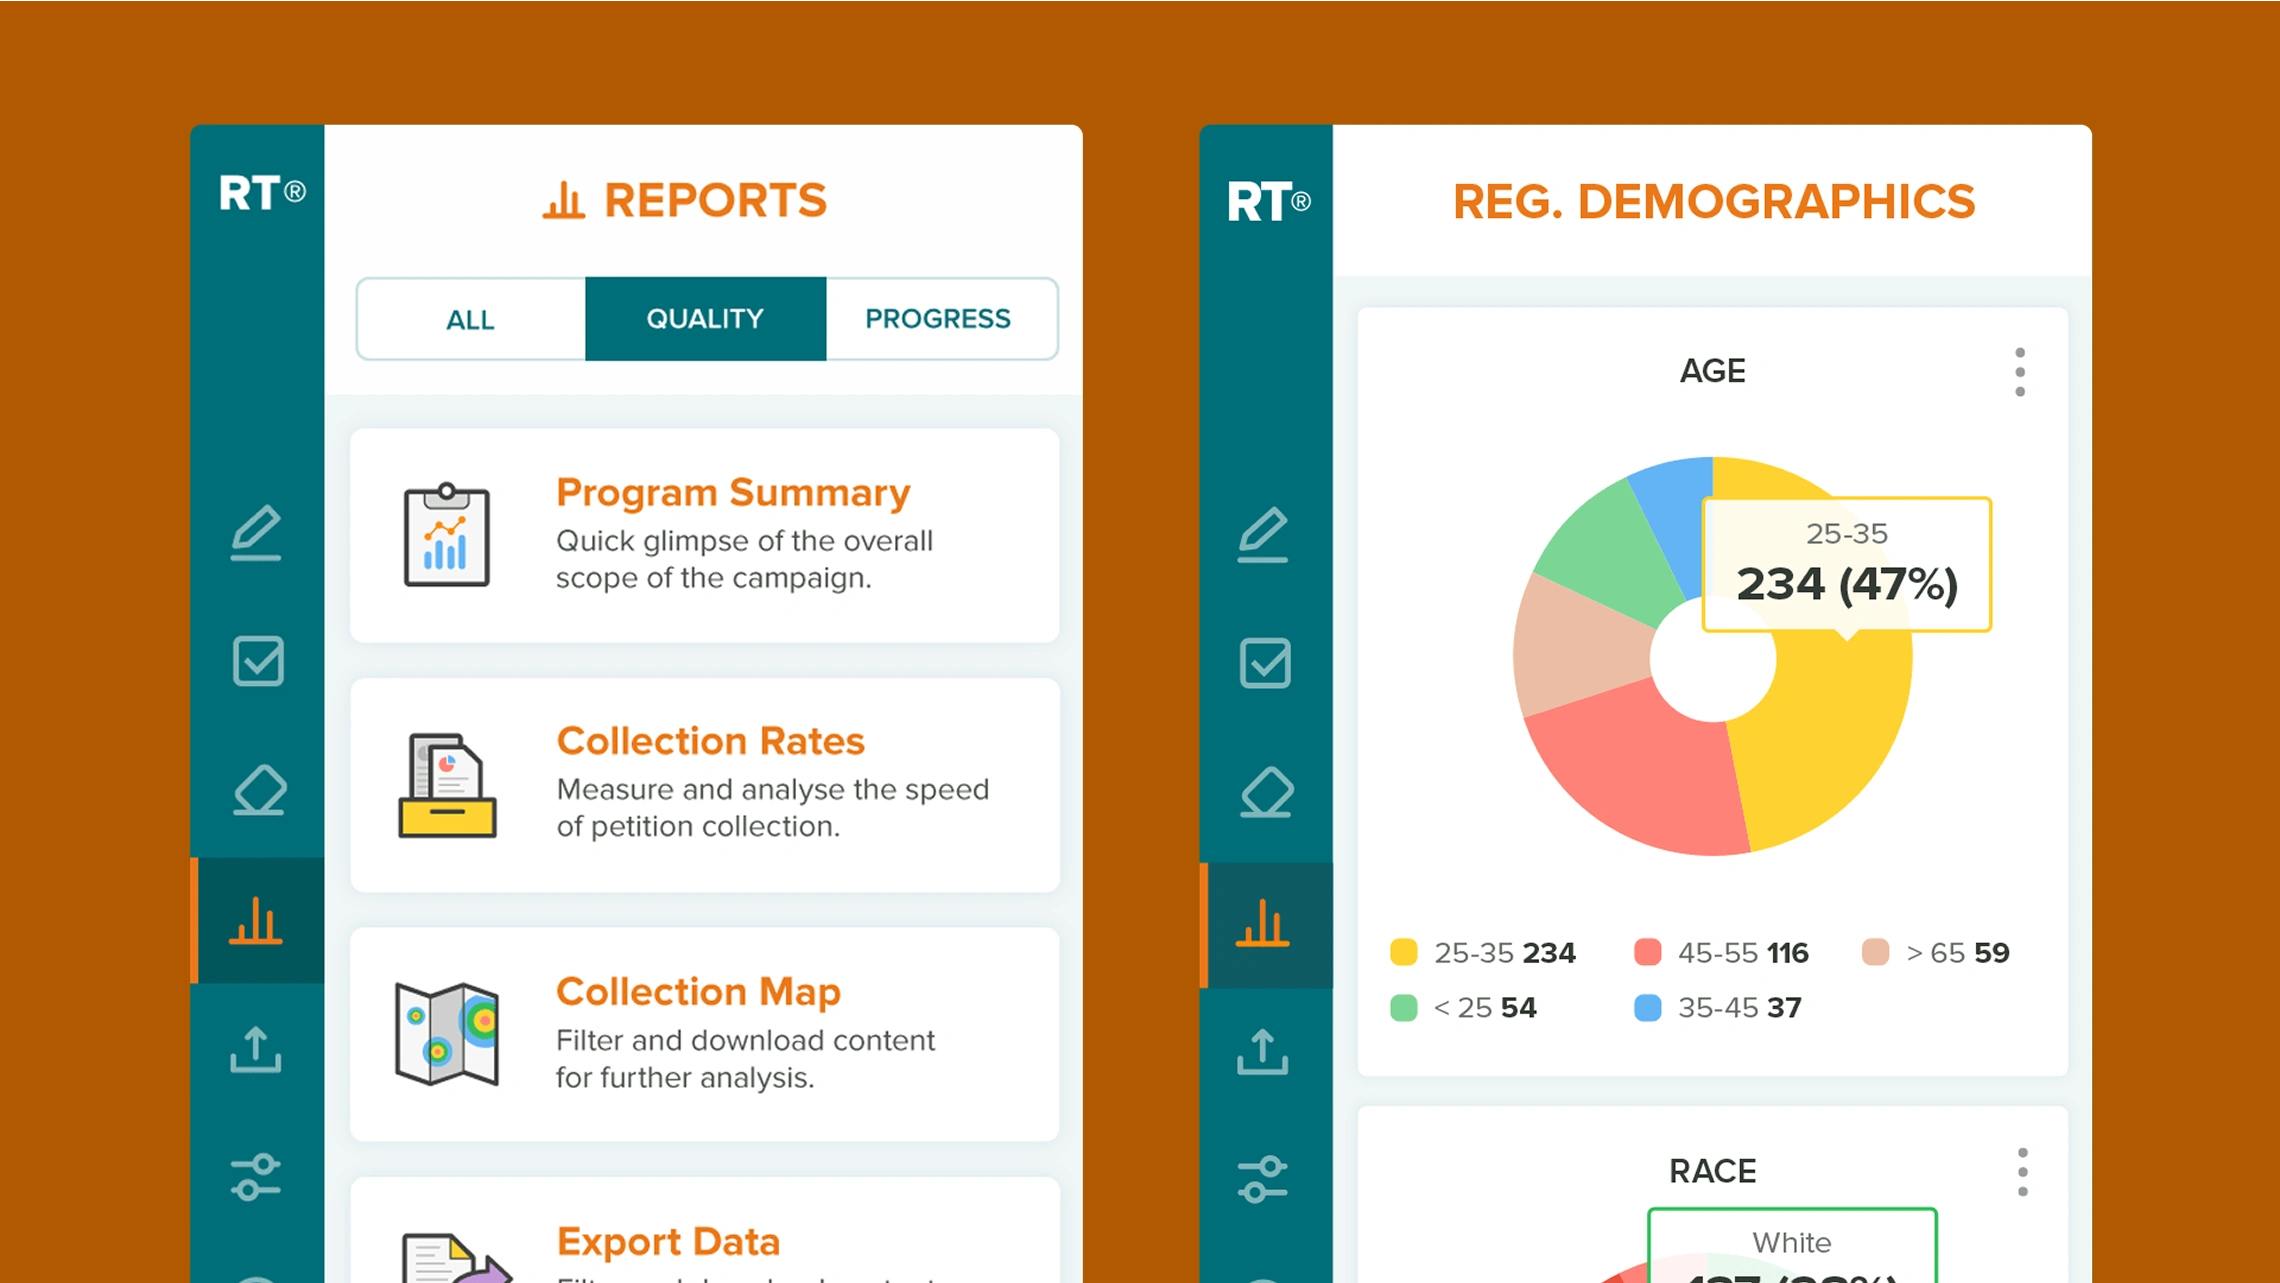Select the pencil icon in right panel sidebar
The image size is (2280, 1283).
click(1263, 534)
